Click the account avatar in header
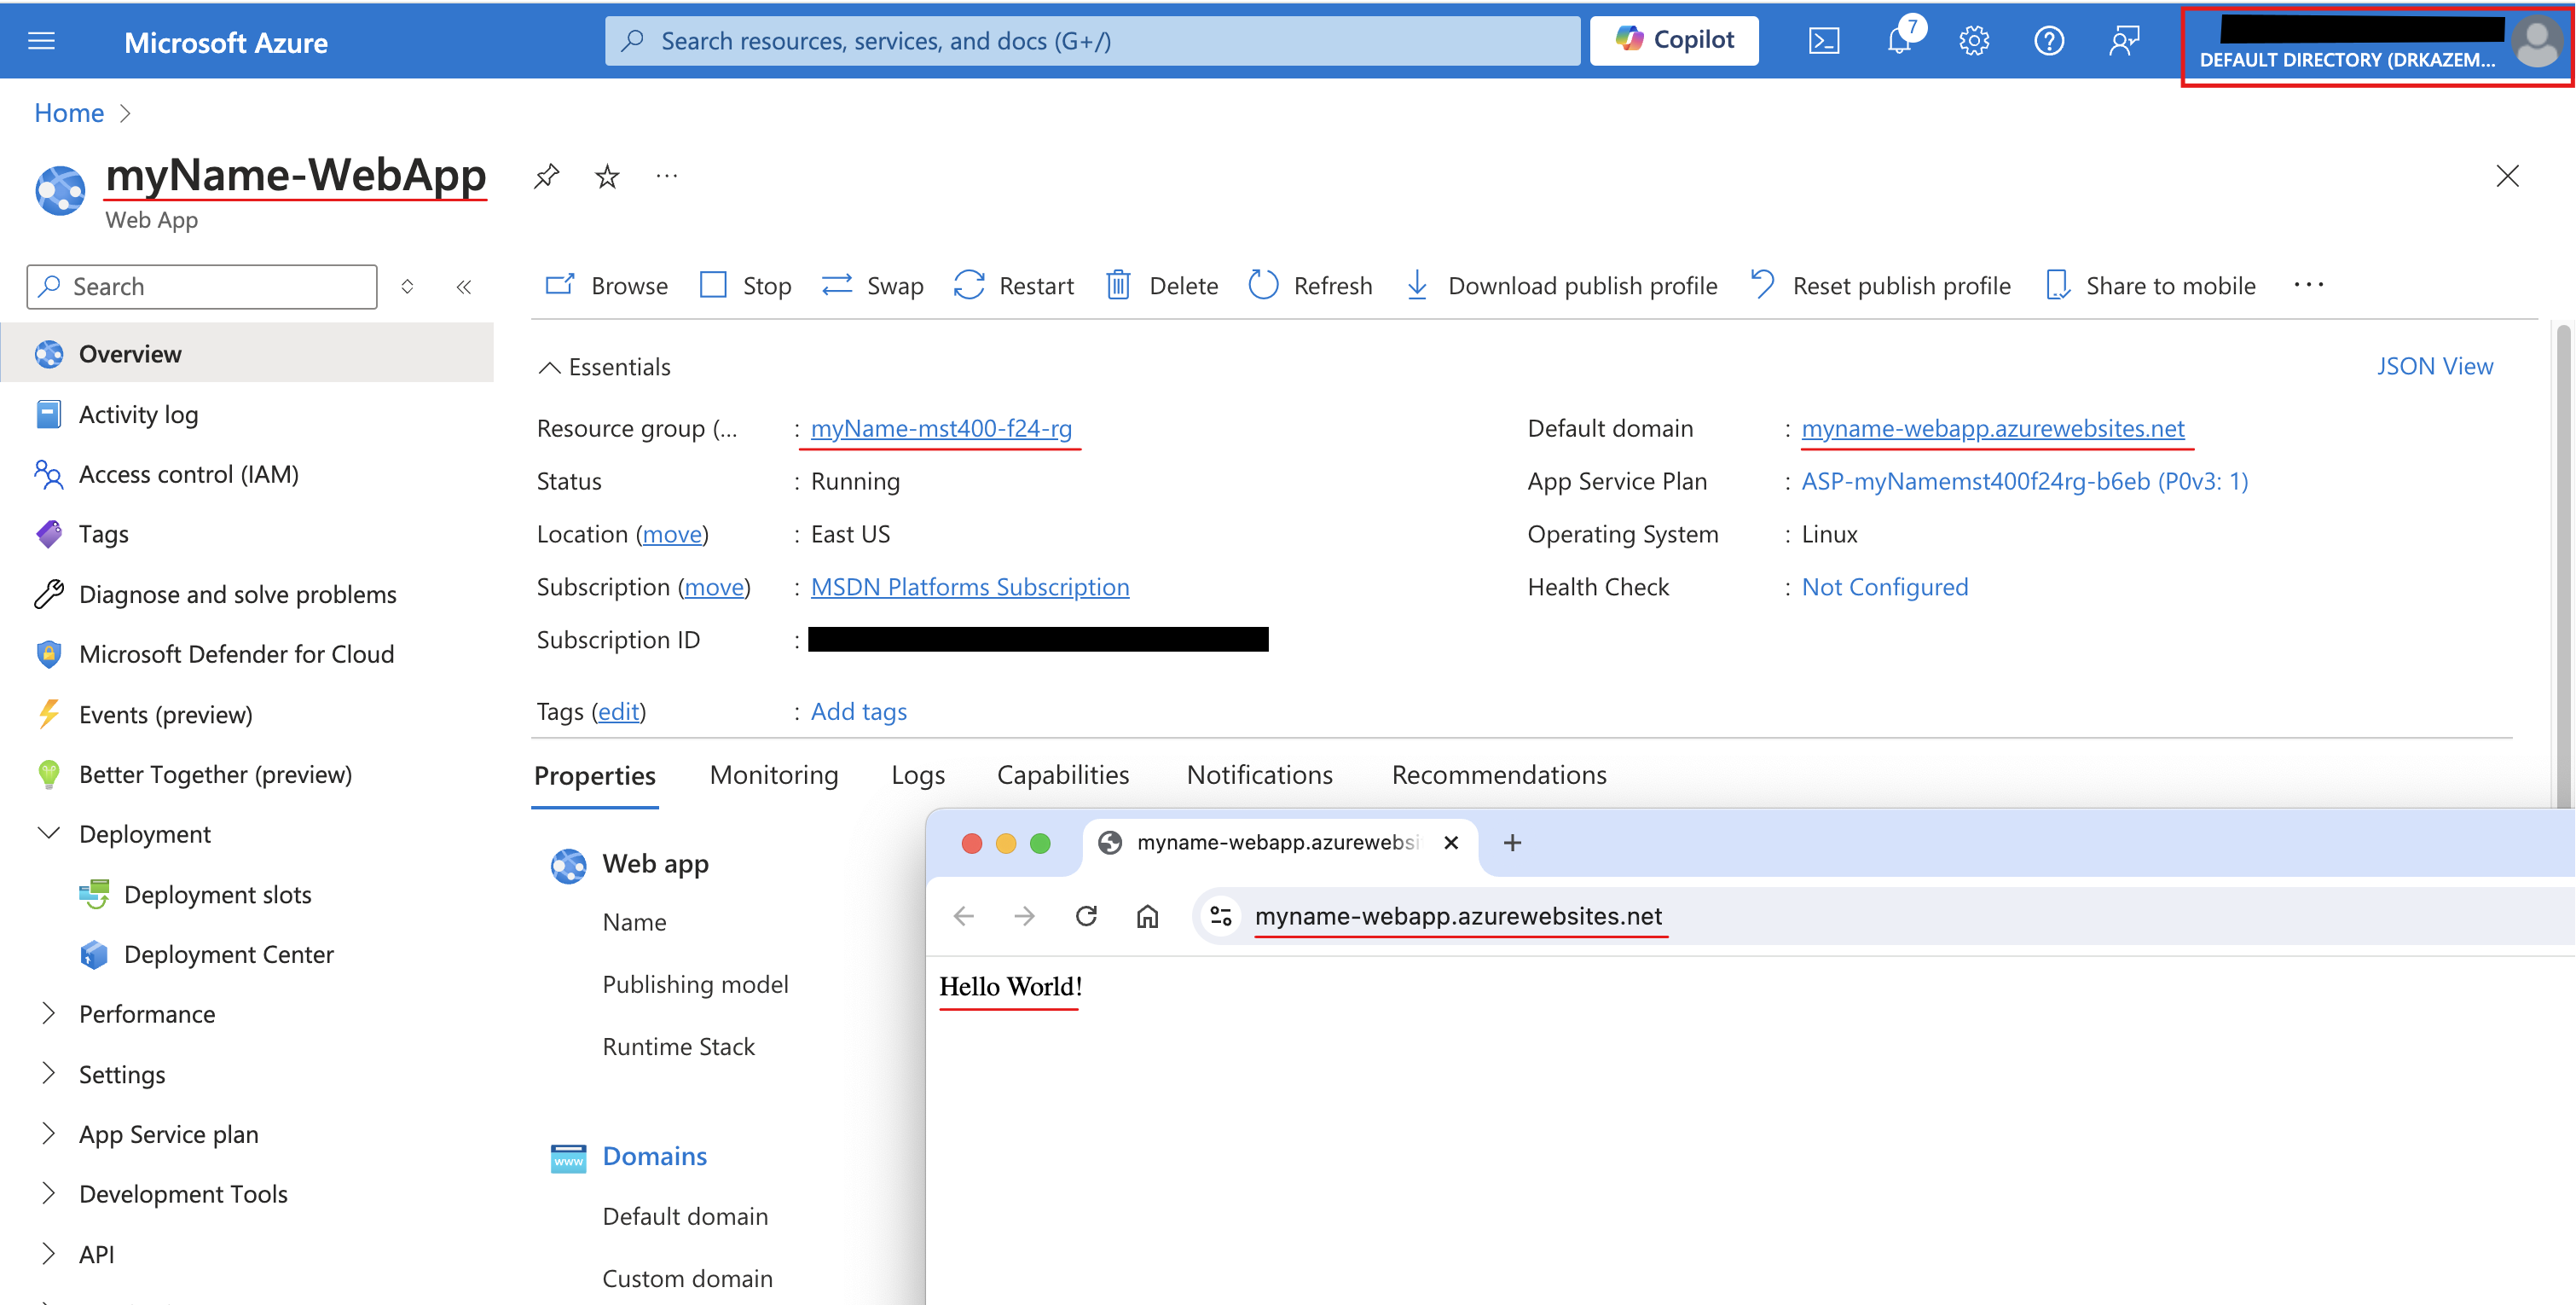The width and height of the screenshot is (2576, 1305). point(2536,41)
